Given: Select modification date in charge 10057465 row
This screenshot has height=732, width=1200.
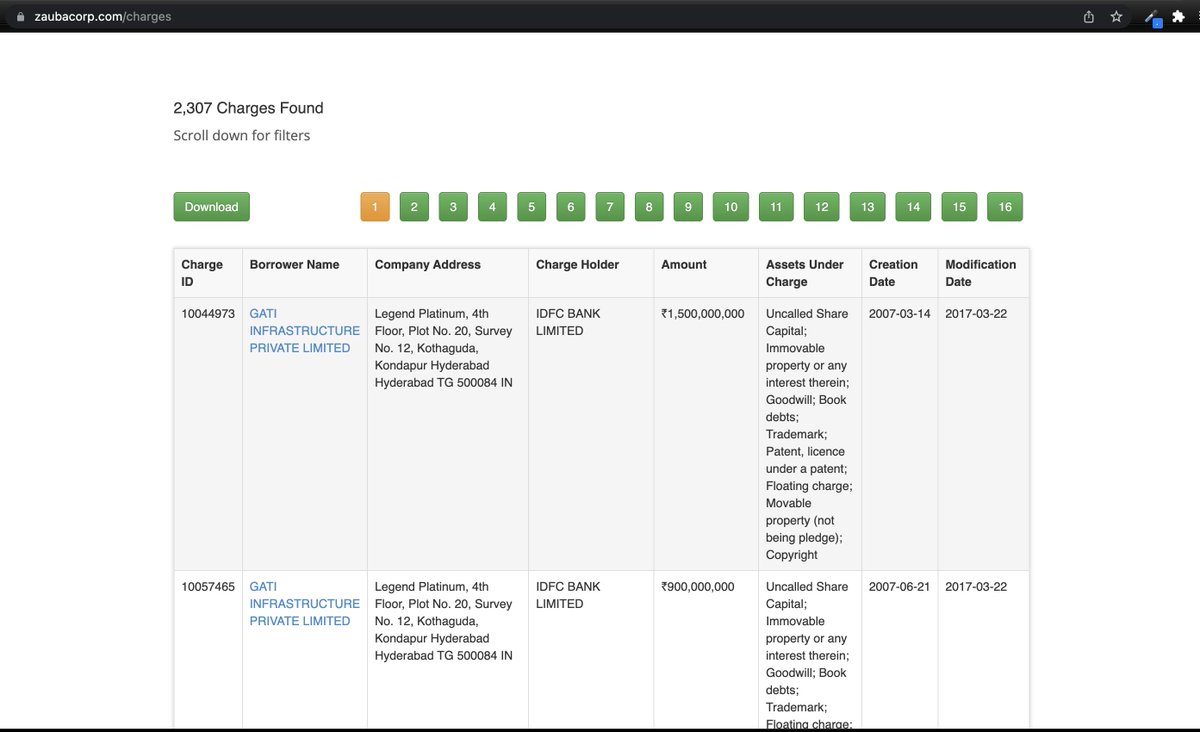Looking at the screenshot, I should (976, 586).
